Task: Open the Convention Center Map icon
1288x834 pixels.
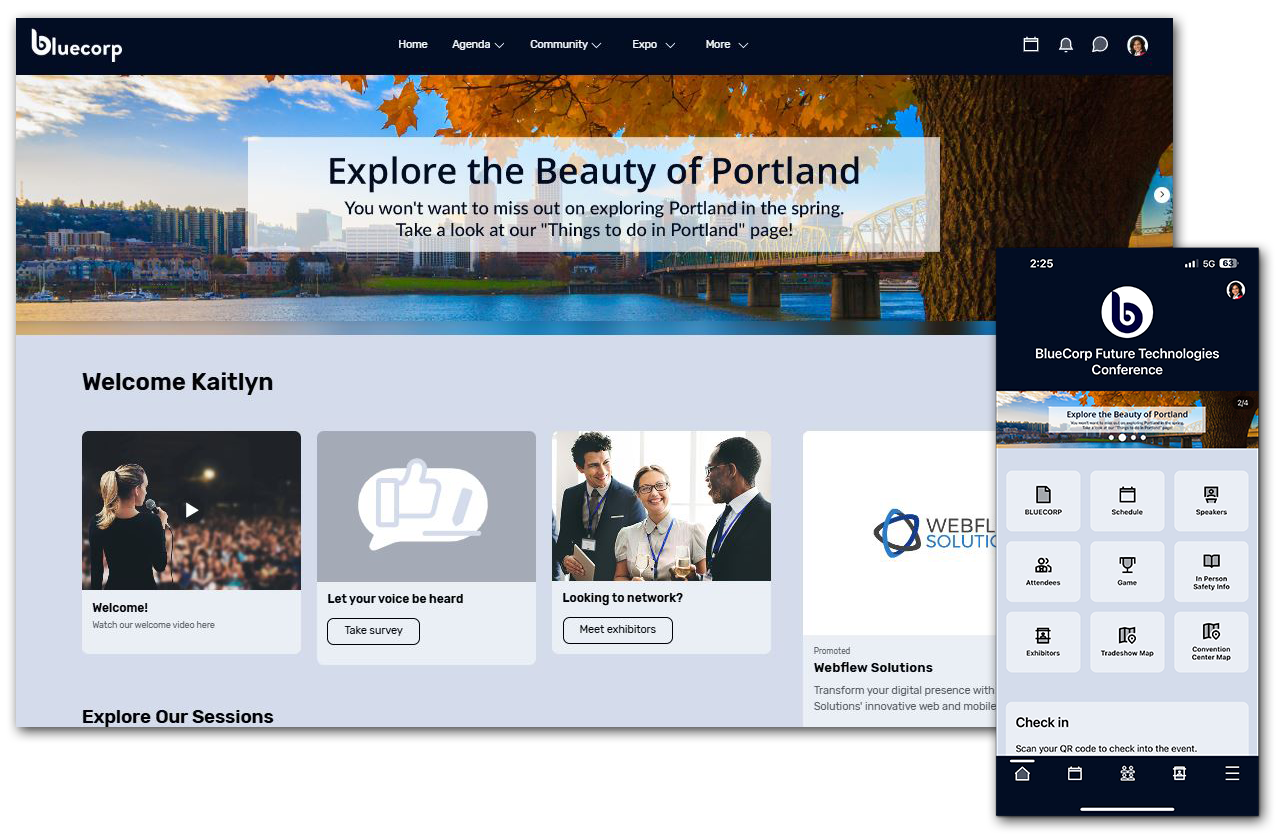Action: coord(1210,641)
